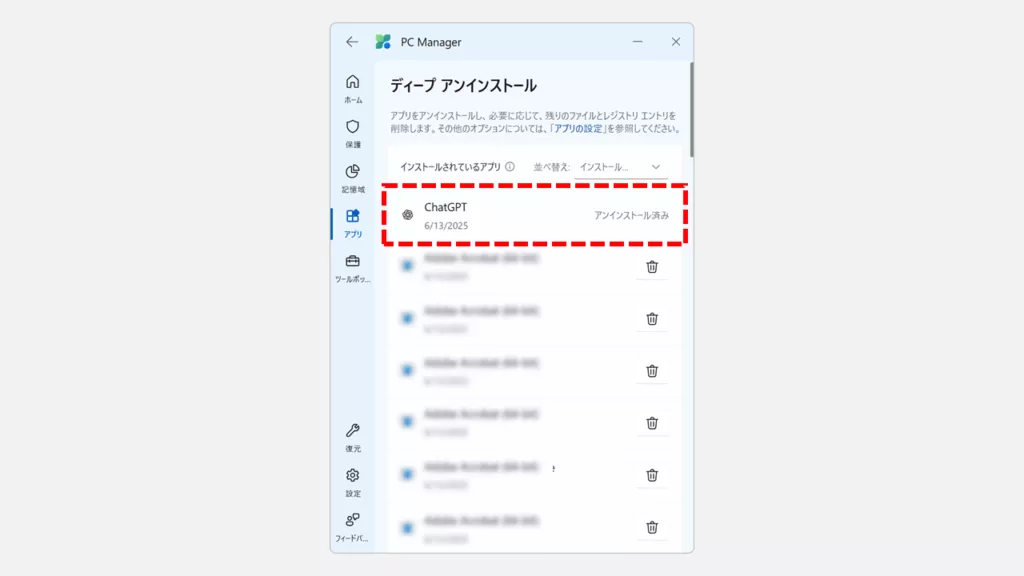Go back with the arrow icon

pos(352,42)
